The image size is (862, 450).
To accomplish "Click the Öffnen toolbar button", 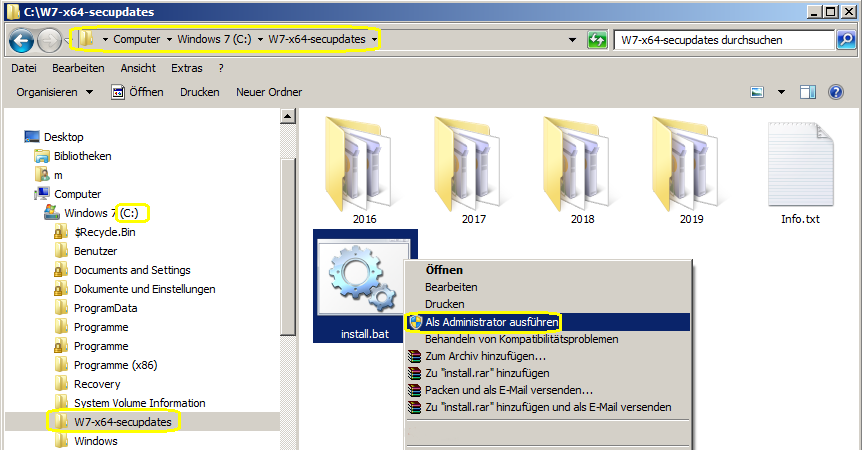I will (137, 92).
